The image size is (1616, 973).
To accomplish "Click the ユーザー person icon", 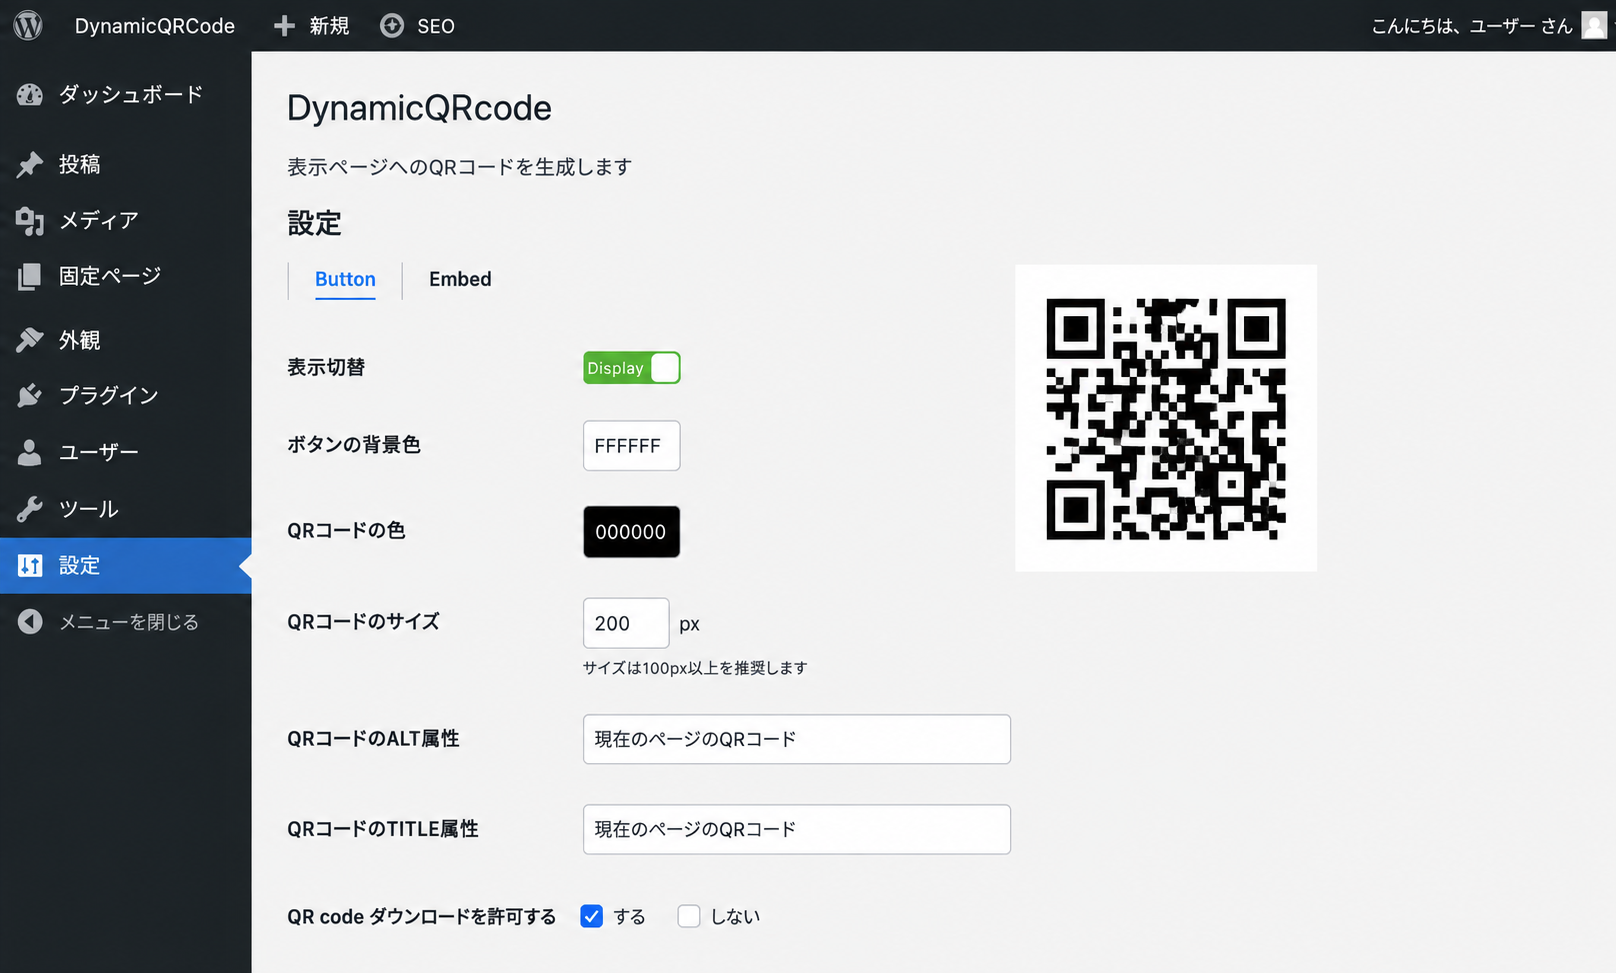I will point(30,452).
